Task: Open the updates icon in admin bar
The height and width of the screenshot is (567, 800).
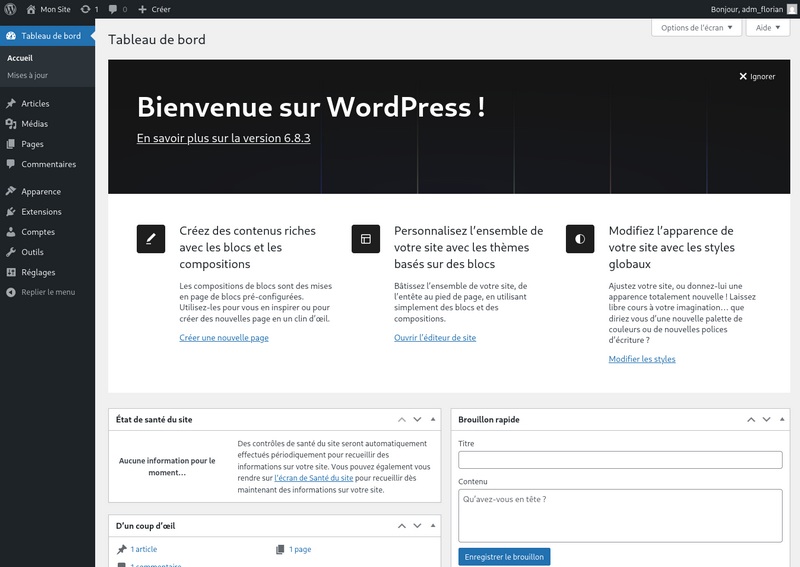Action: coord(89,9)
